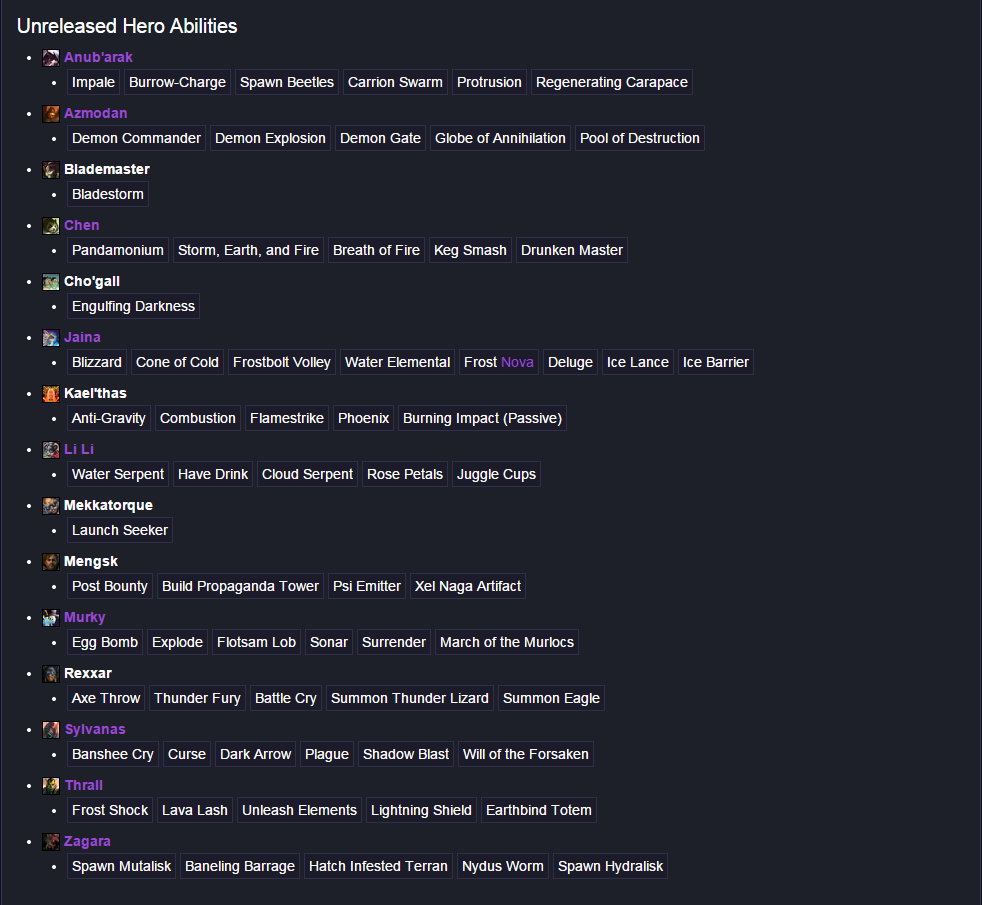
Task: Click the March of the Murlocs tag
Action: tap(507, 642)
